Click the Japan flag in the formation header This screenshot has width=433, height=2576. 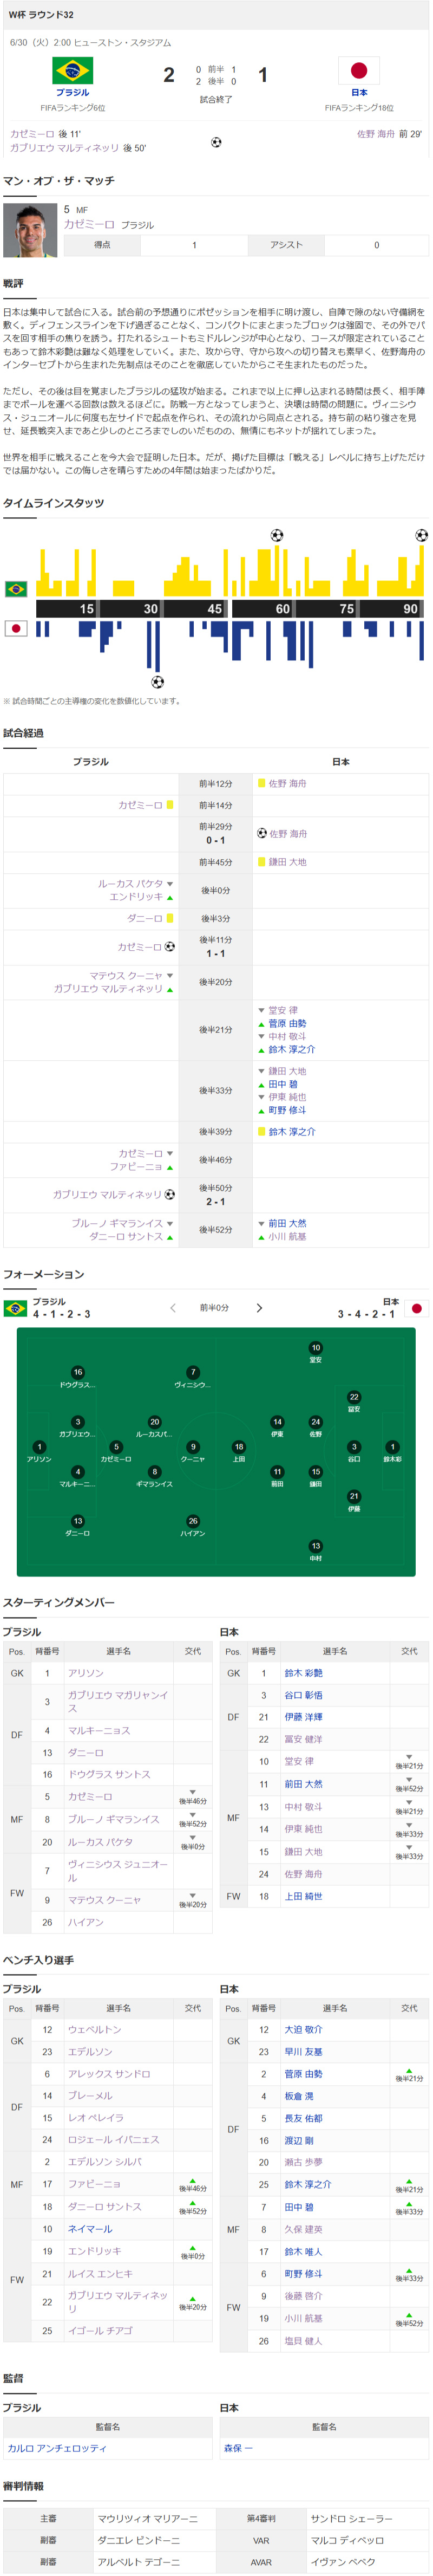(x=417, y=1308)
